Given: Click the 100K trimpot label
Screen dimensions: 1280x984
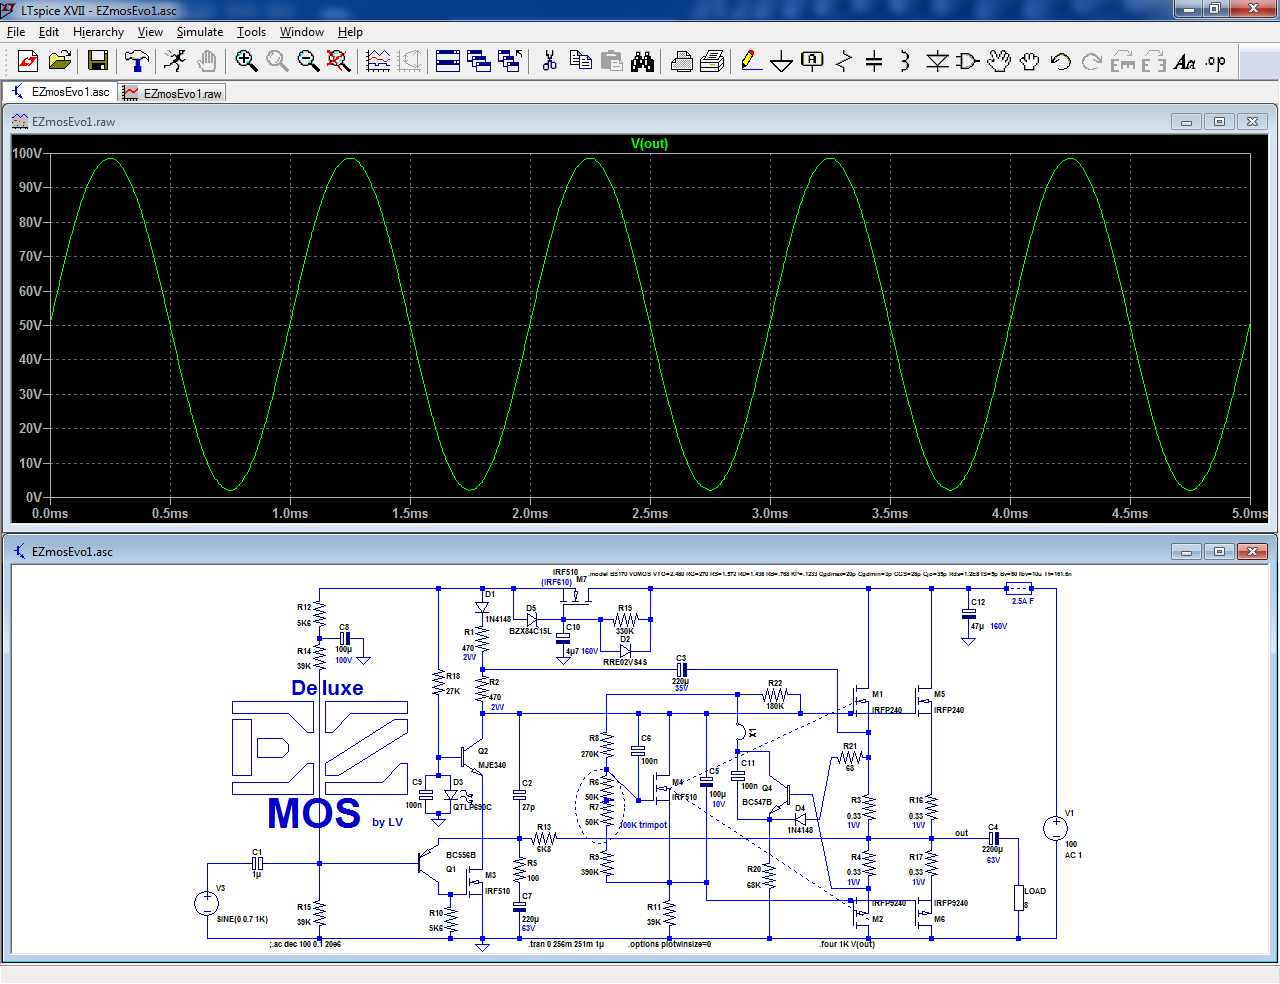Looking at the screenshot, I should pyautogui.click(x=643, y=825).
